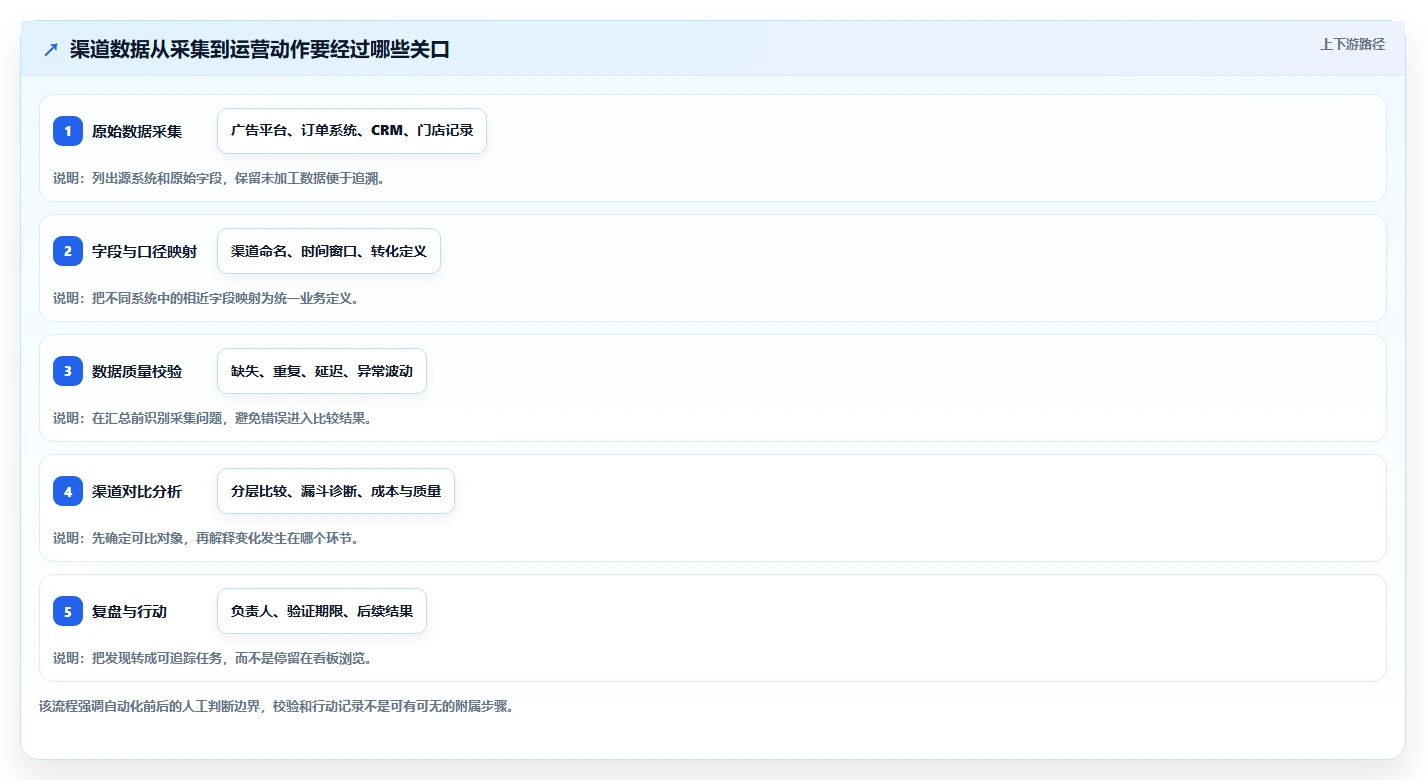Viewport: 1426px width, 780px height.
Task: Select the 字段与口径映射 step title
Action: click(x=144, y=251)
